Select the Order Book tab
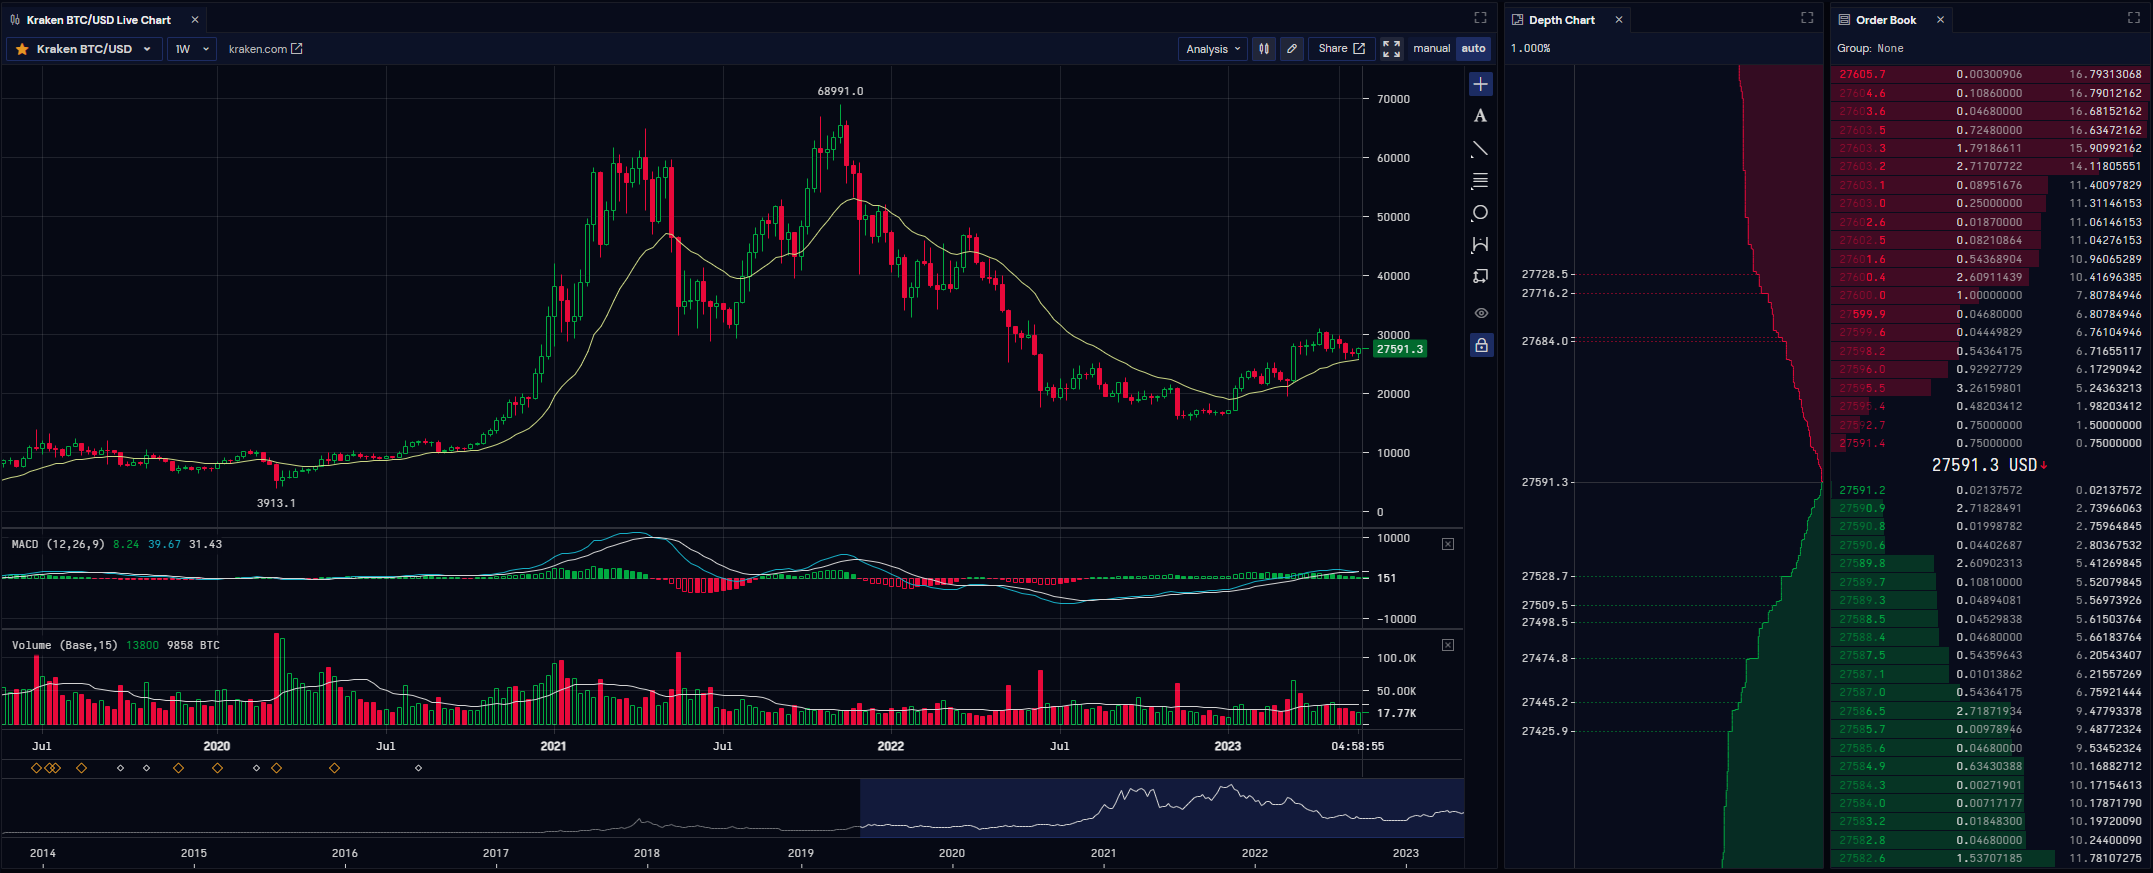This screenshot has height=873, width=2153. point(1885,20)
